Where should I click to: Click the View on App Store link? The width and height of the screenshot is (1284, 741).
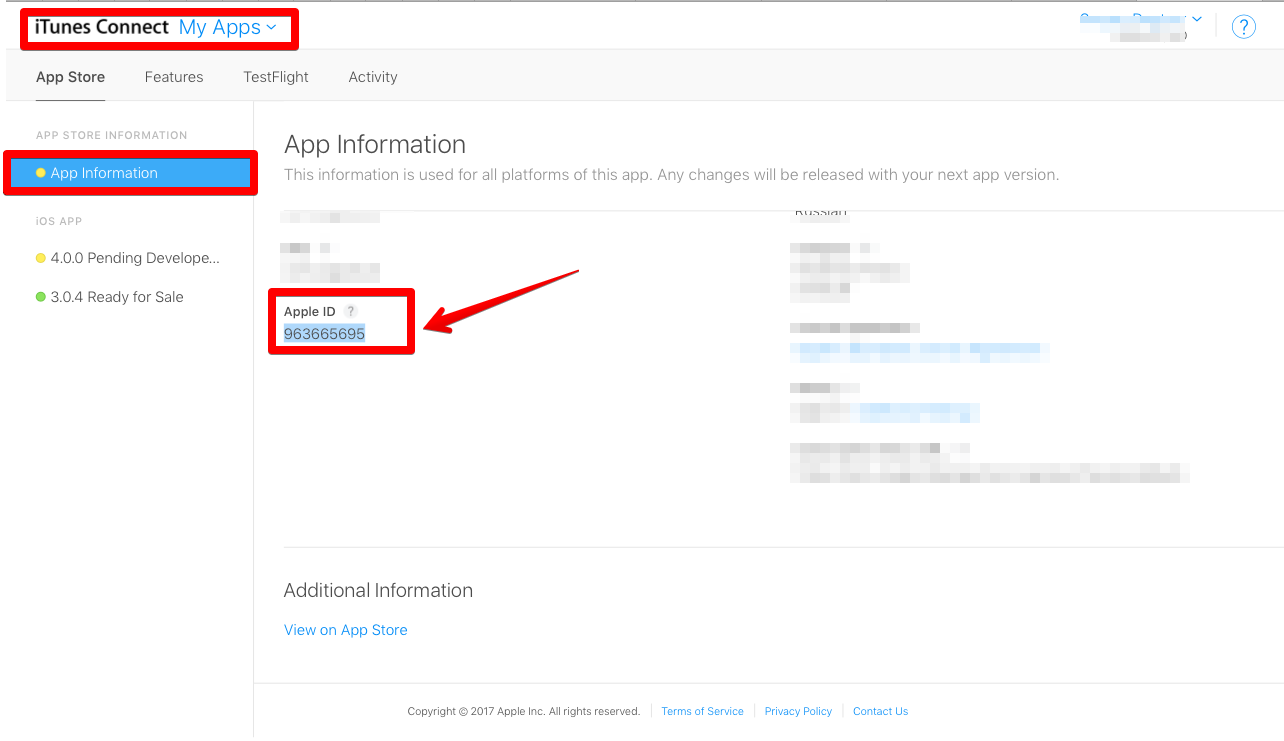tap(346, 630)
